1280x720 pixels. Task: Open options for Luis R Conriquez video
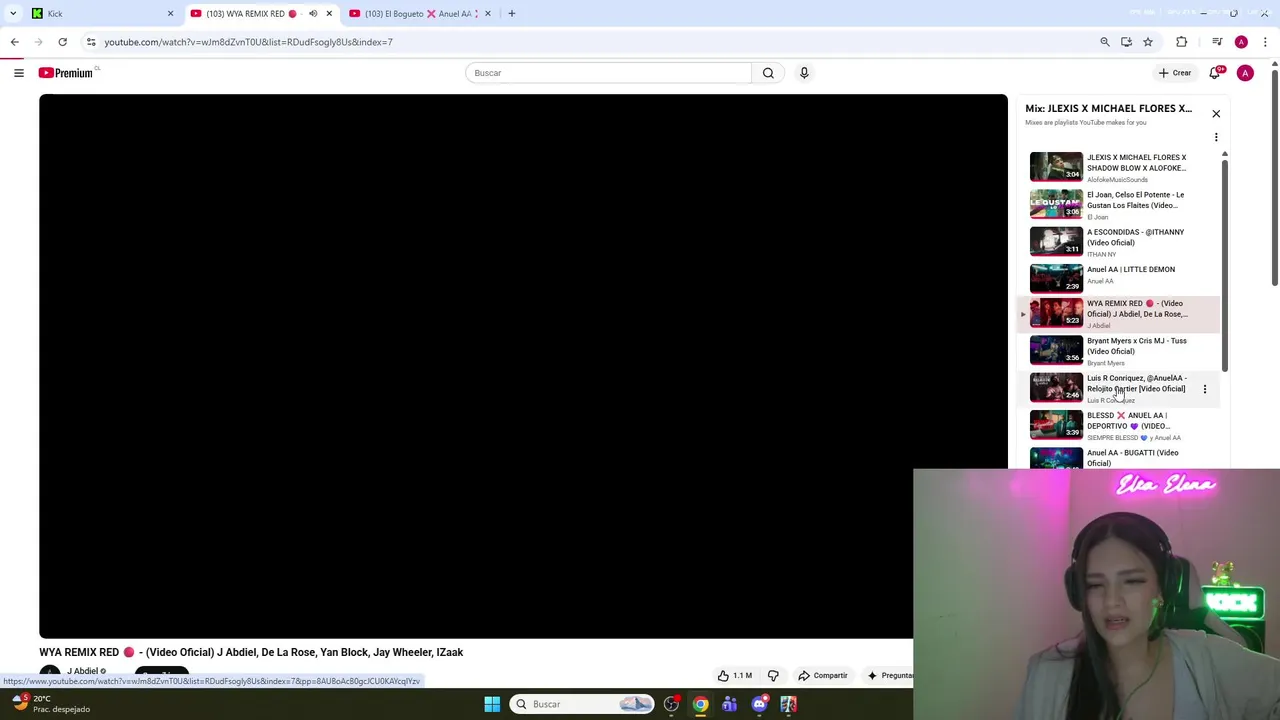[1205, 389]
